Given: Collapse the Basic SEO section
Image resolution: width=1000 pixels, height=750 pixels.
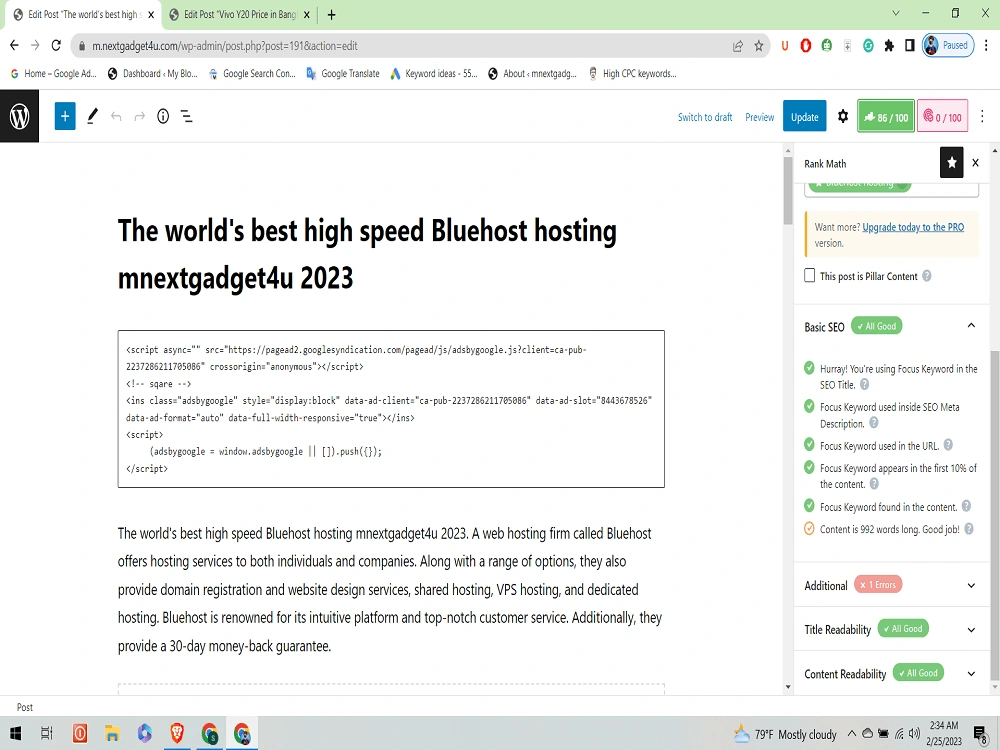Looking at the screenshot, I should [971, 326].
